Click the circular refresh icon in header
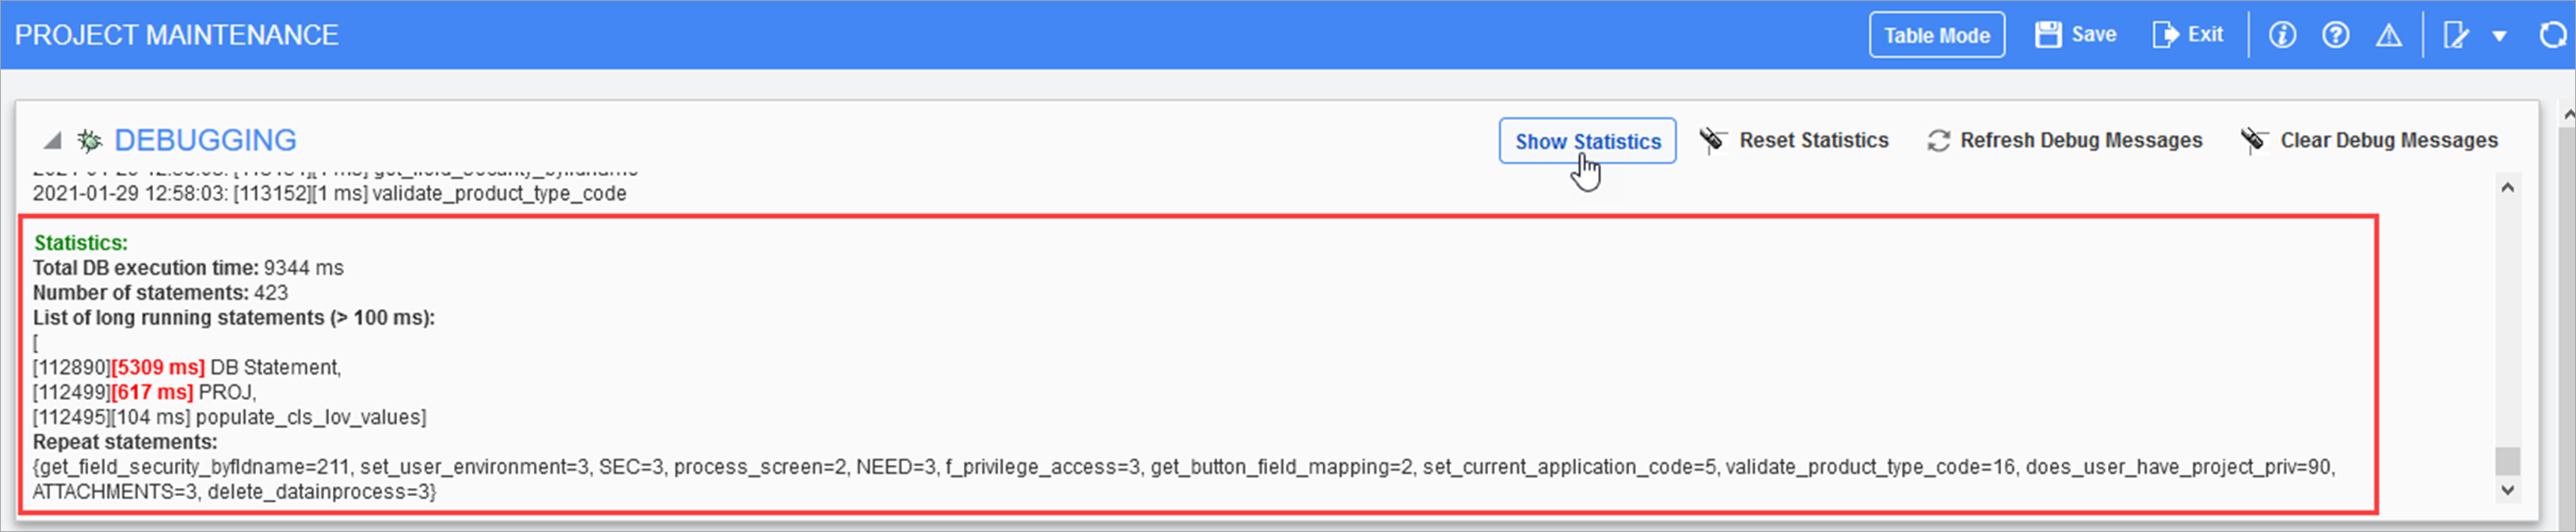Viewport: 2576px width, 532px height. (x=2552, y=35)
